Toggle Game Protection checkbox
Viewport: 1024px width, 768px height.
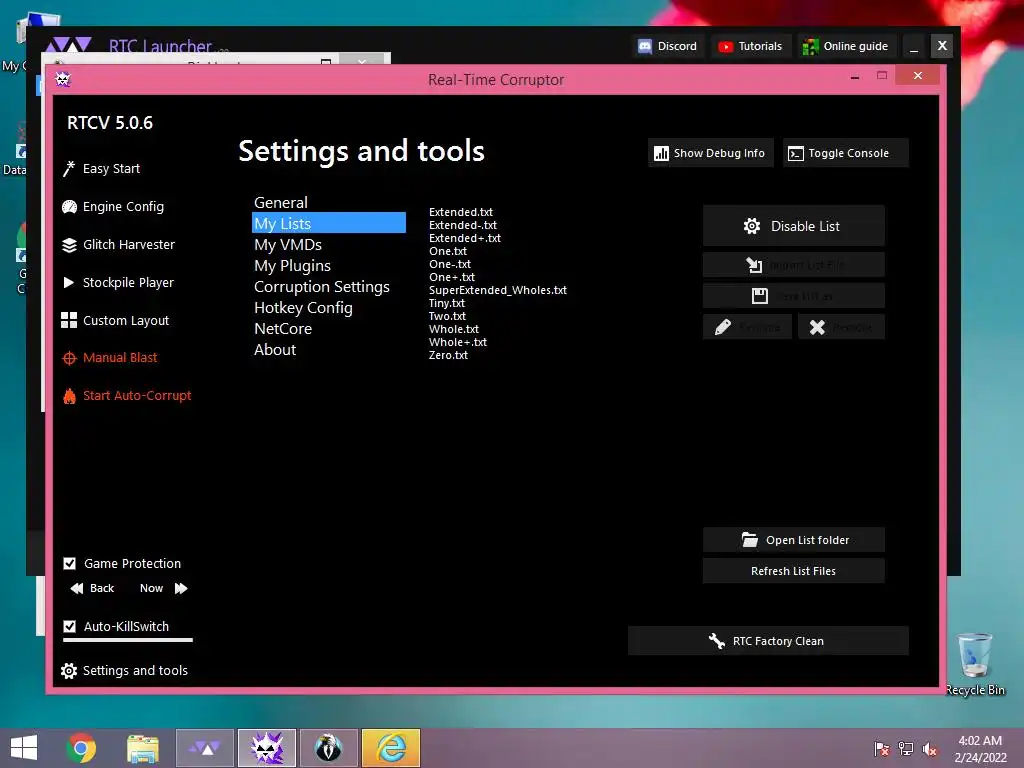69,563
